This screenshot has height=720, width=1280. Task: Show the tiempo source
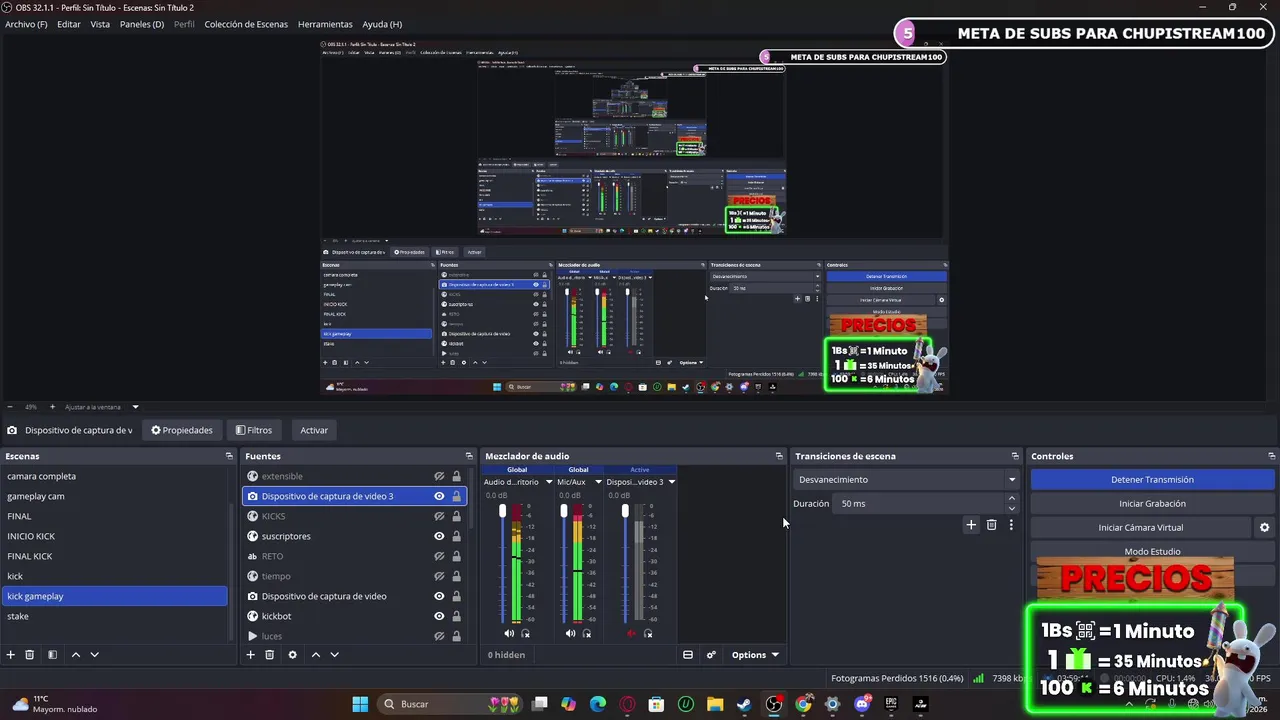pyautogui.click(x=439, y=576)
